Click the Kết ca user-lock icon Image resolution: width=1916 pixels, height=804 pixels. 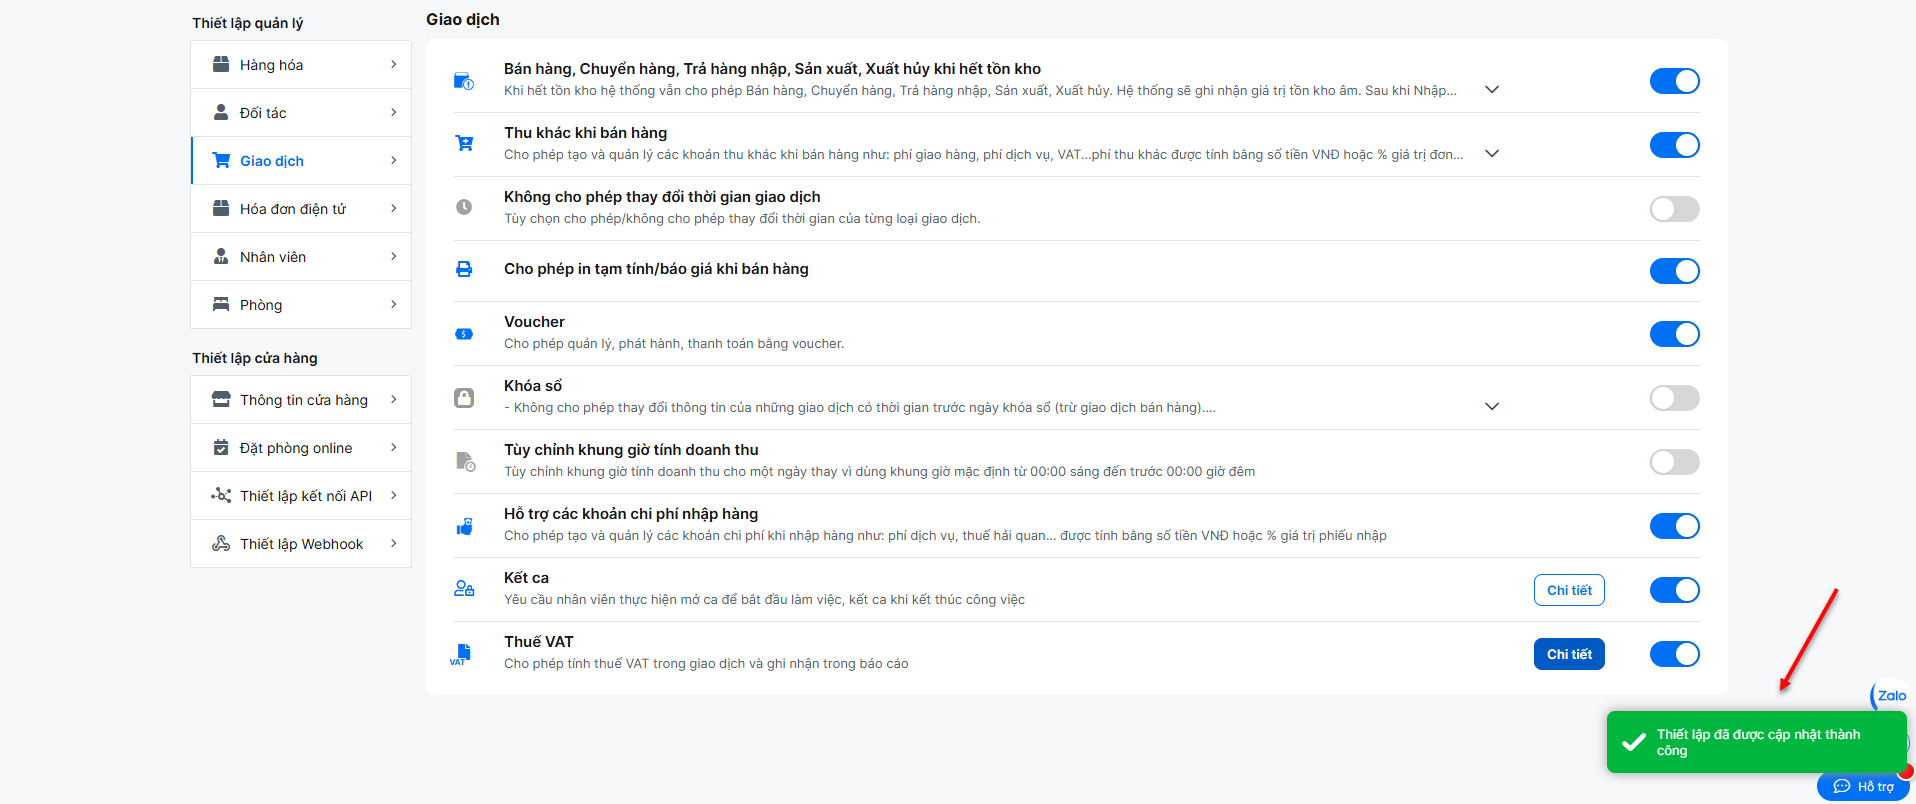click(x=464, y=588)
